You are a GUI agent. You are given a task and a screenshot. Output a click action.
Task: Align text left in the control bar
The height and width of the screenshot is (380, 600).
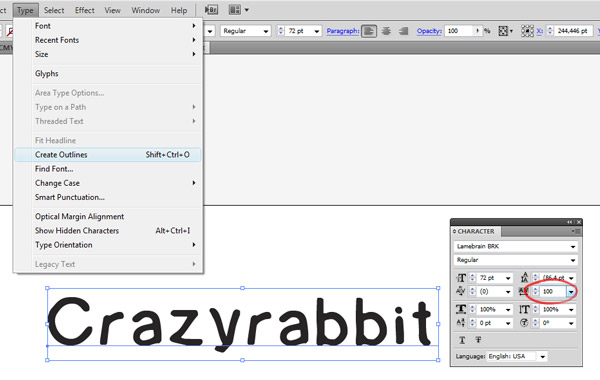[x=369, y=31]
